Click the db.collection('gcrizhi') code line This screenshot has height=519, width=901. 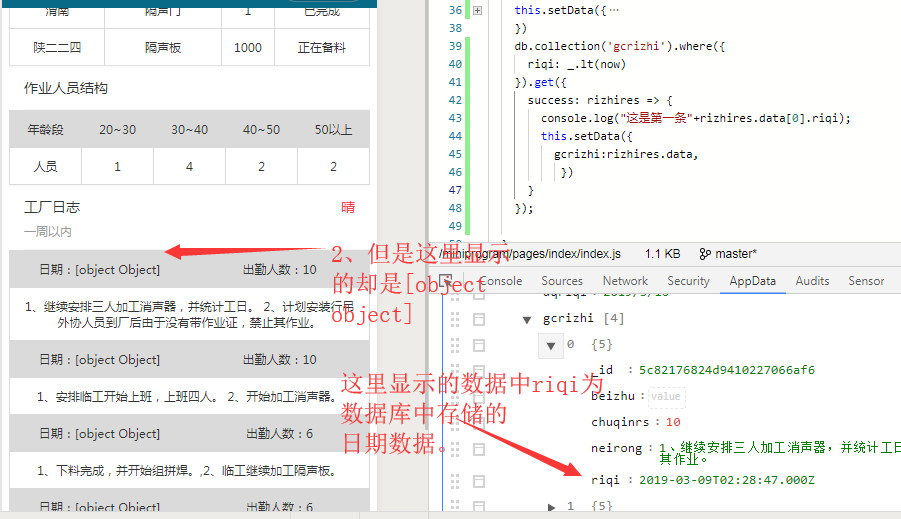pos(619,46)
